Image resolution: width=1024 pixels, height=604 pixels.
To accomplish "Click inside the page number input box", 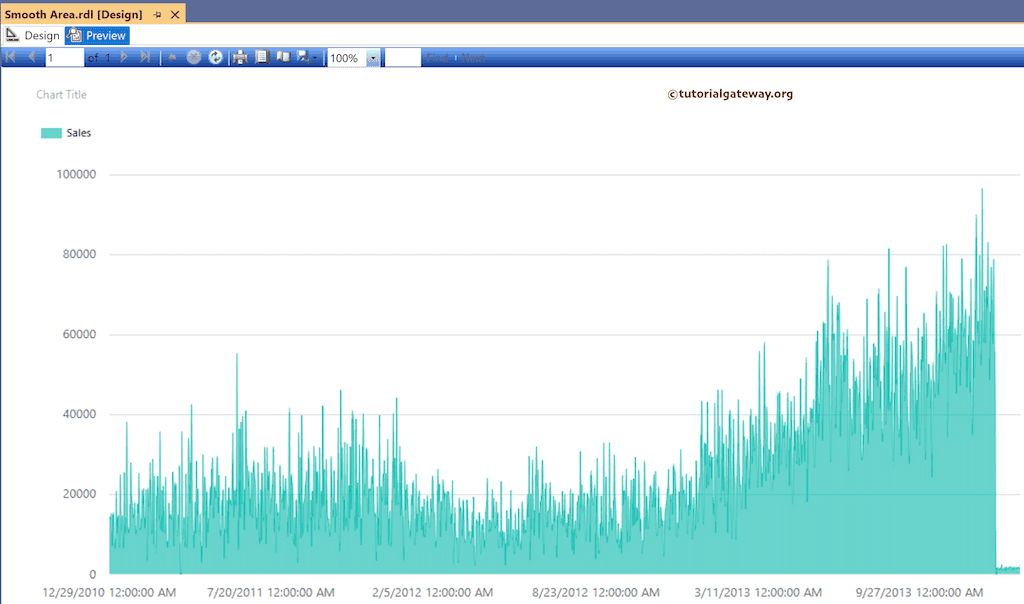I will (x=63, y=57).
